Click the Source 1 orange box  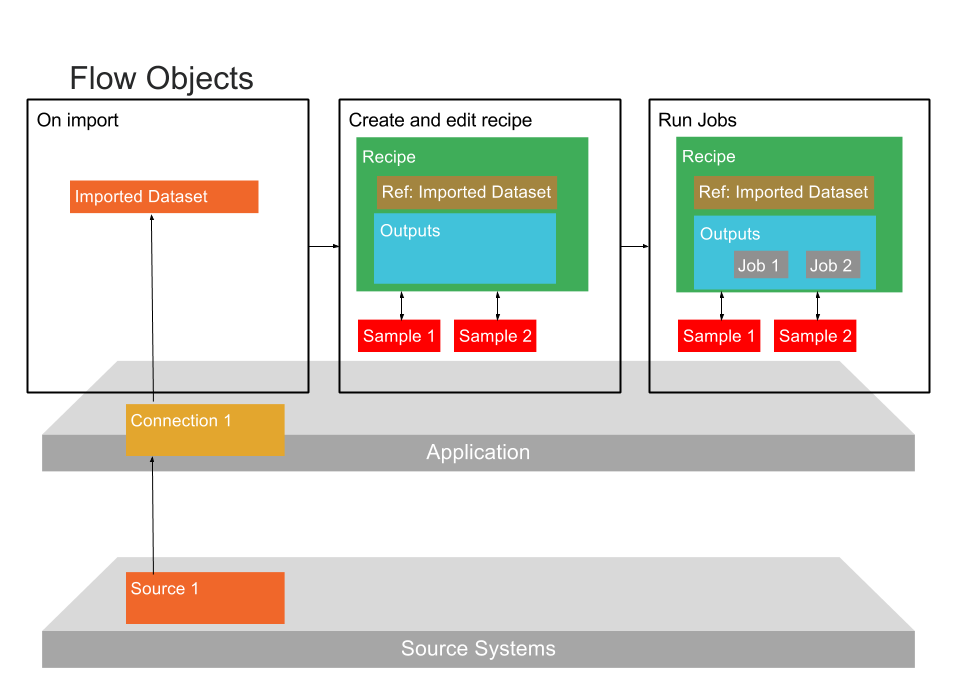tap(205, 597)
